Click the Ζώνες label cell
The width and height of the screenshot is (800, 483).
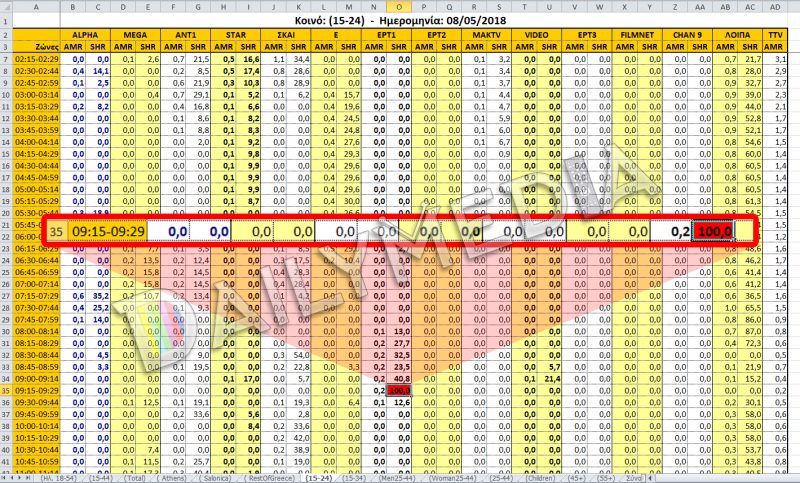tap(36, 46)
